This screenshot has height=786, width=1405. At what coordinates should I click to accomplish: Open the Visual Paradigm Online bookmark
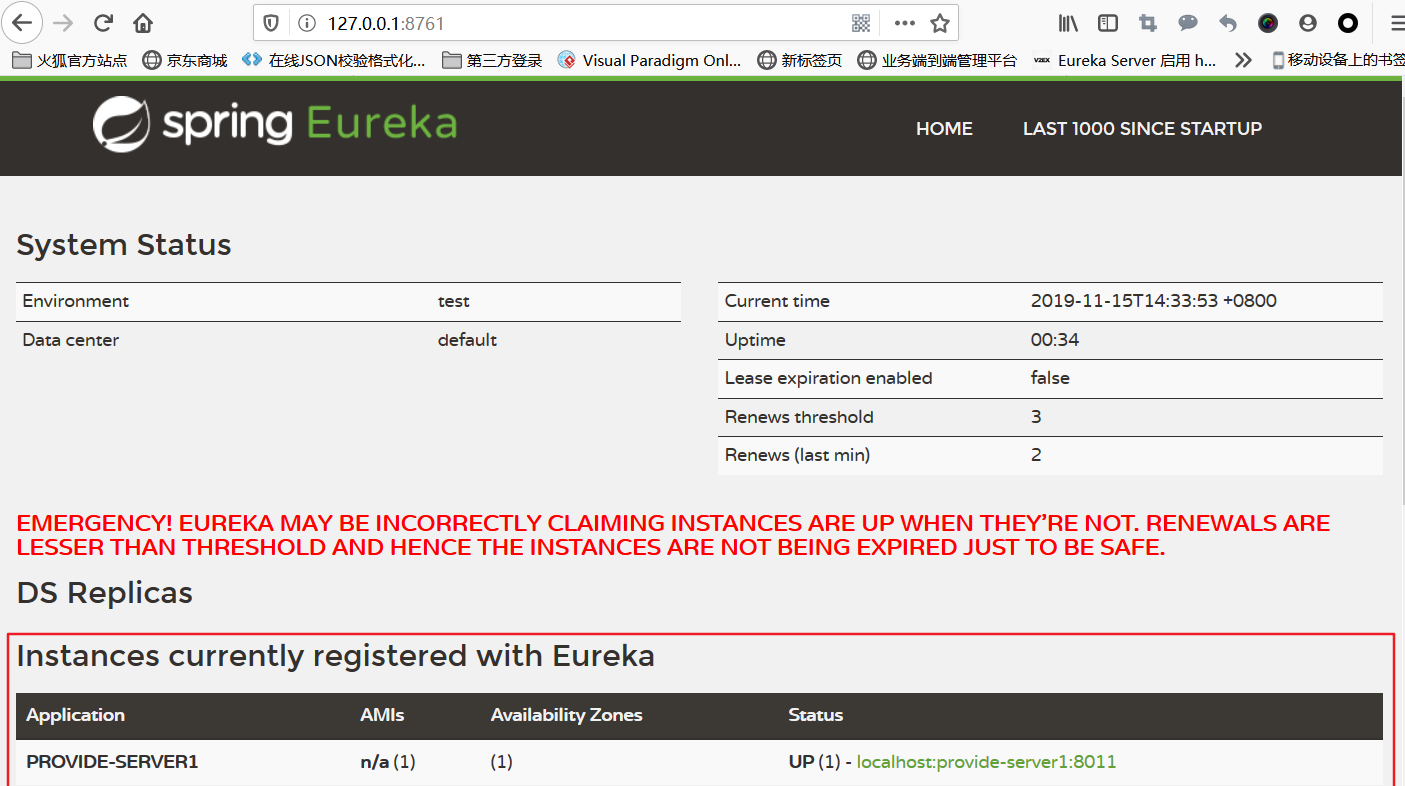[x=650, y=60]
